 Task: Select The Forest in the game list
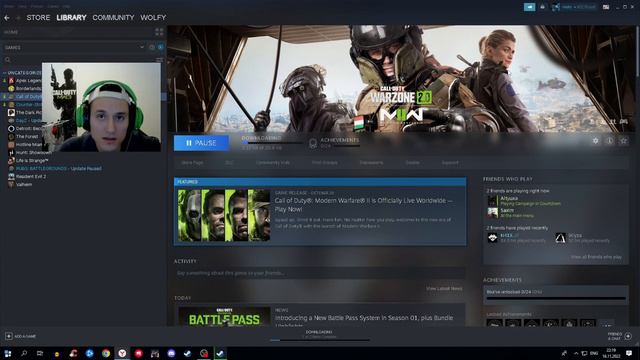[x=27, y=136]
